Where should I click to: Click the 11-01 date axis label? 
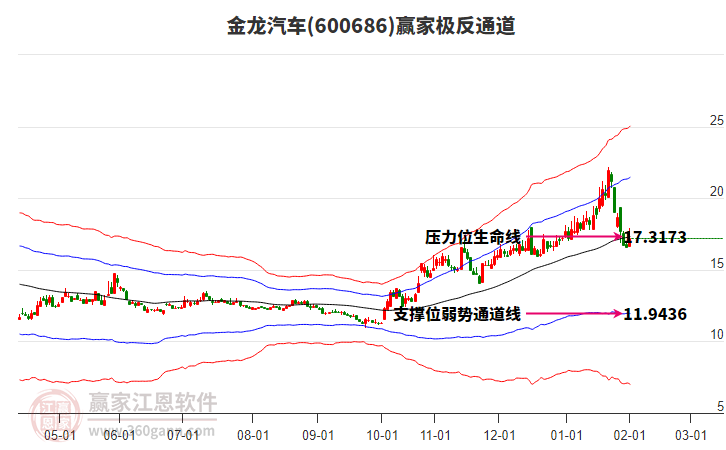(435, 435)
